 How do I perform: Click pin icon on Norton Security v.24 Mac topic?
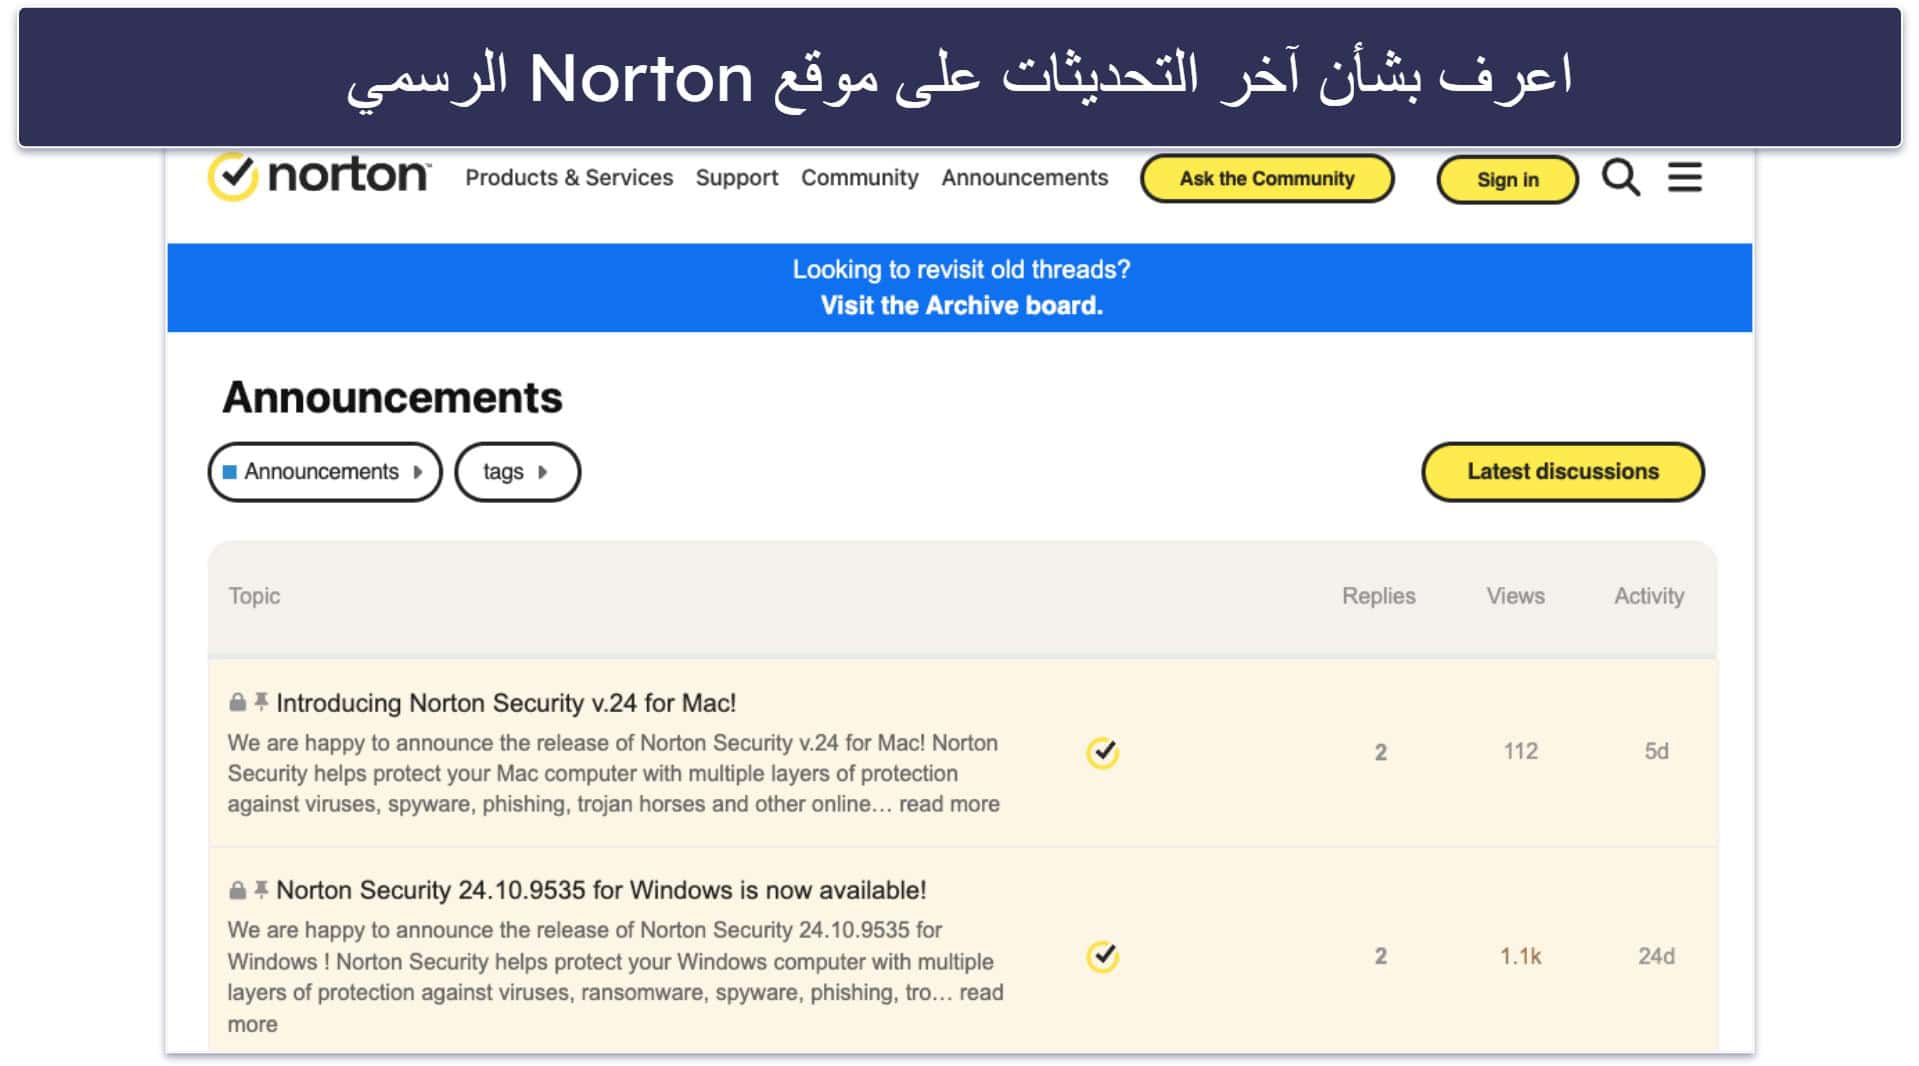point(261,702)
